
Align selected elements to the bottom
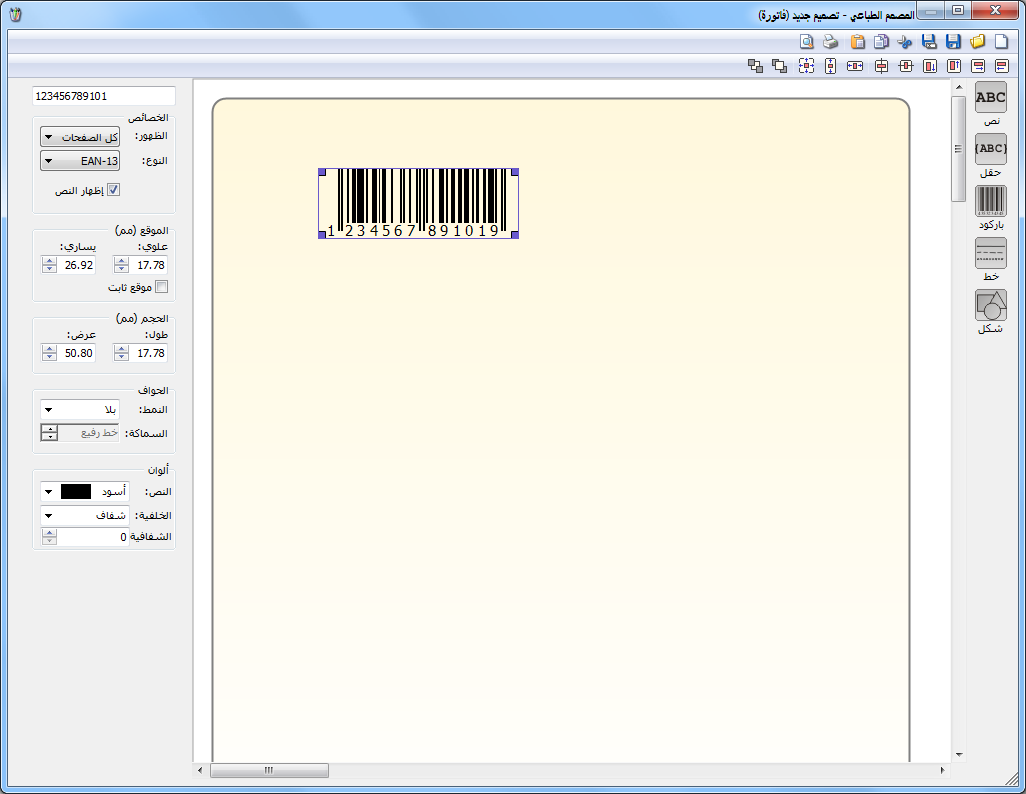(x=930, y=65)
